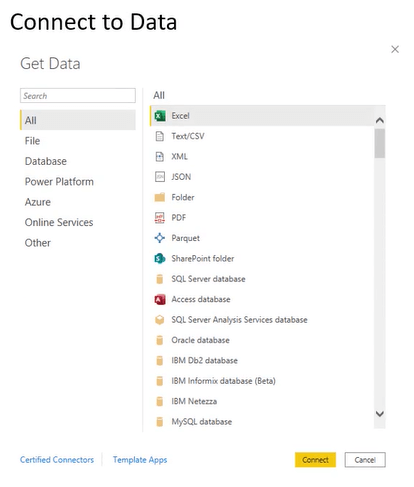Click the SharePoint folder icon

coord(160,258)
